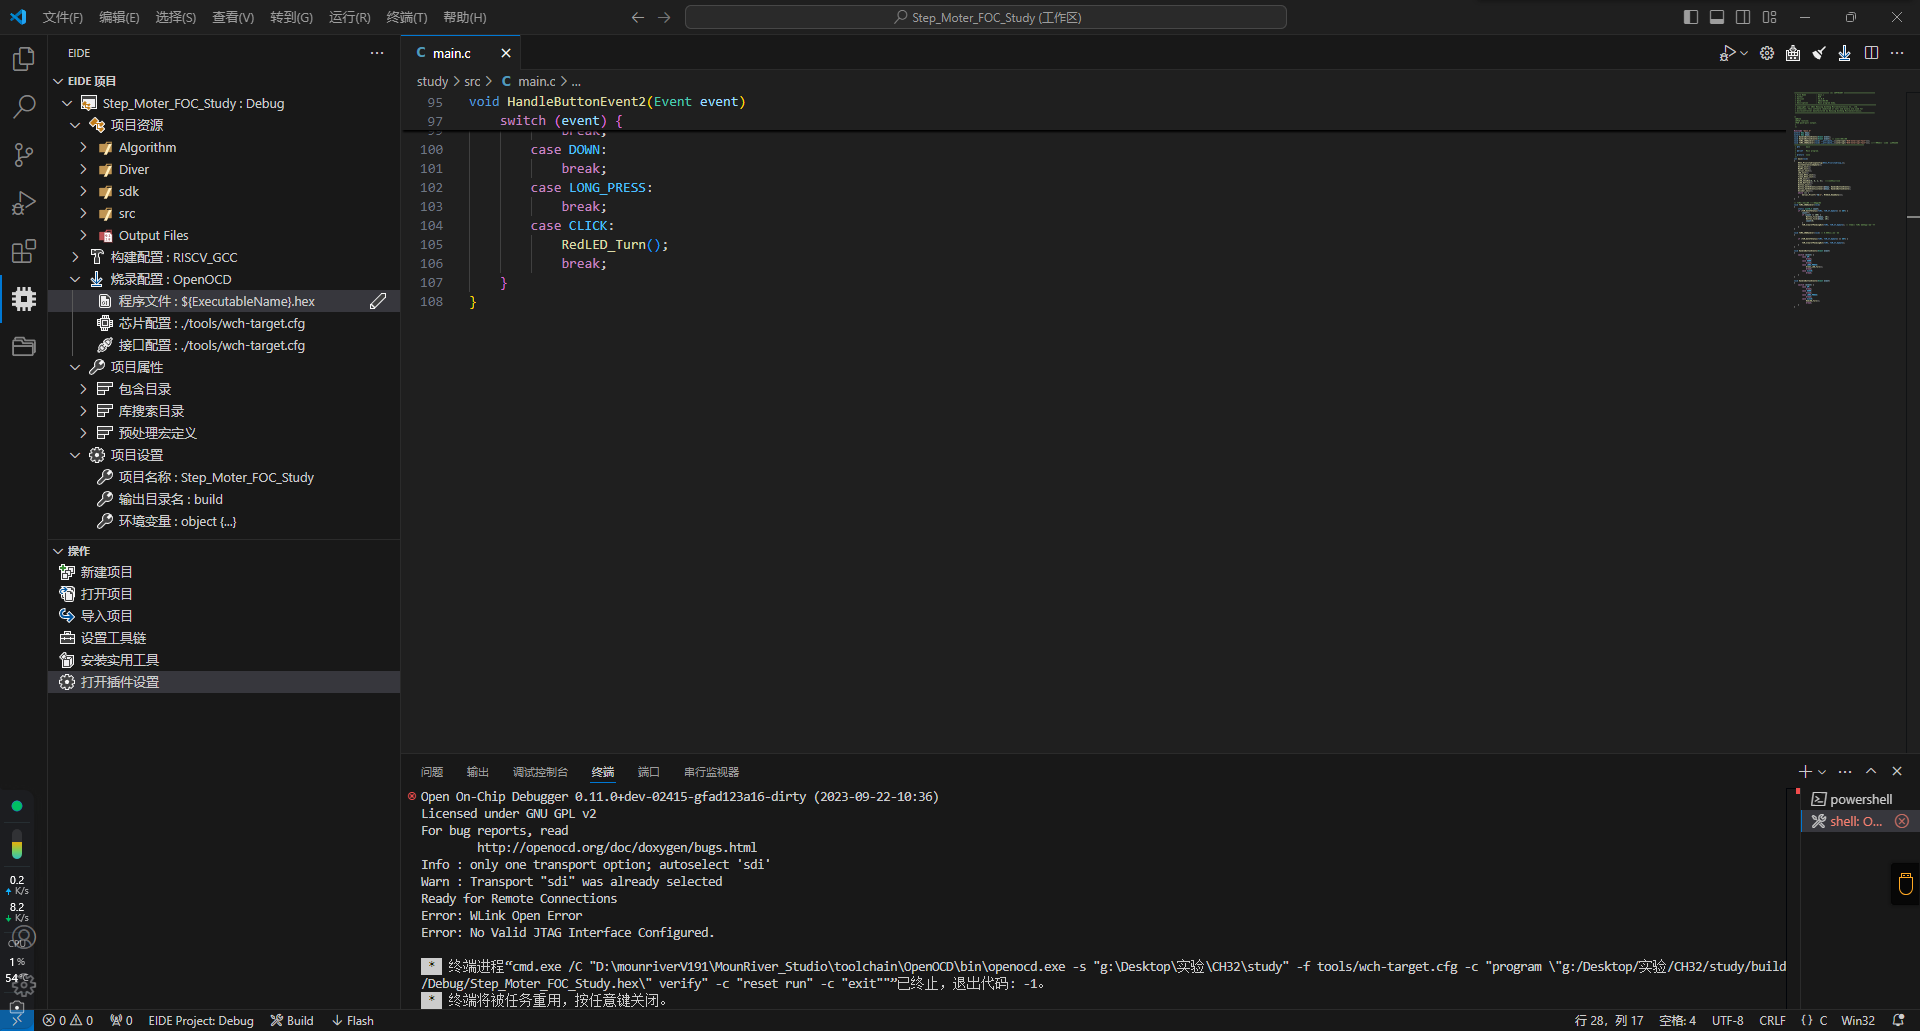
Task: Open EIDE side bar ellipsis menu
Action: point(377,53)
